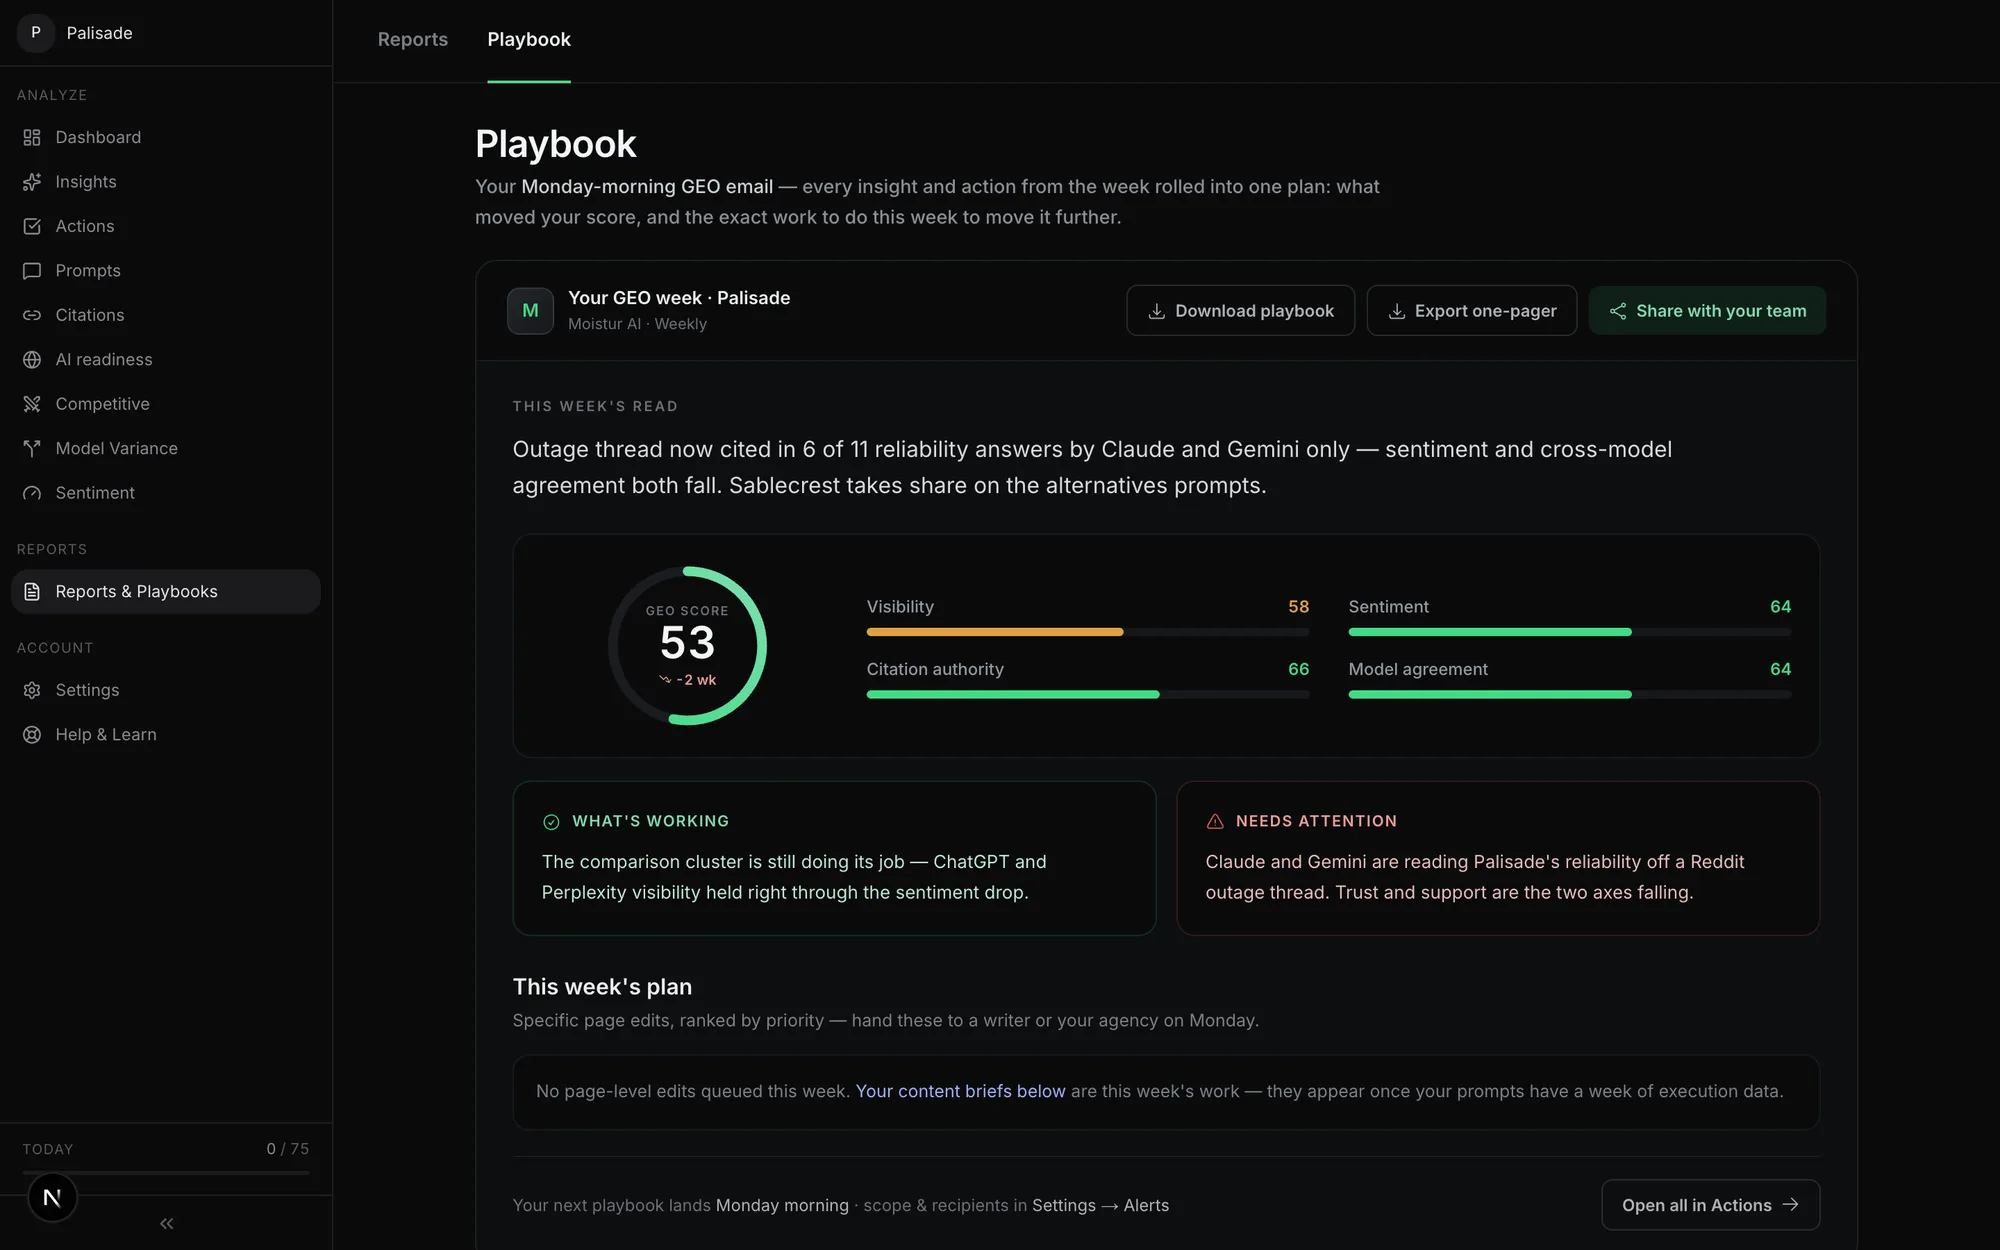Click 'Moistur AI · Weekly' subtitle
Image resolution: width=2000 pixels, height=1250 pixels.
637,324
